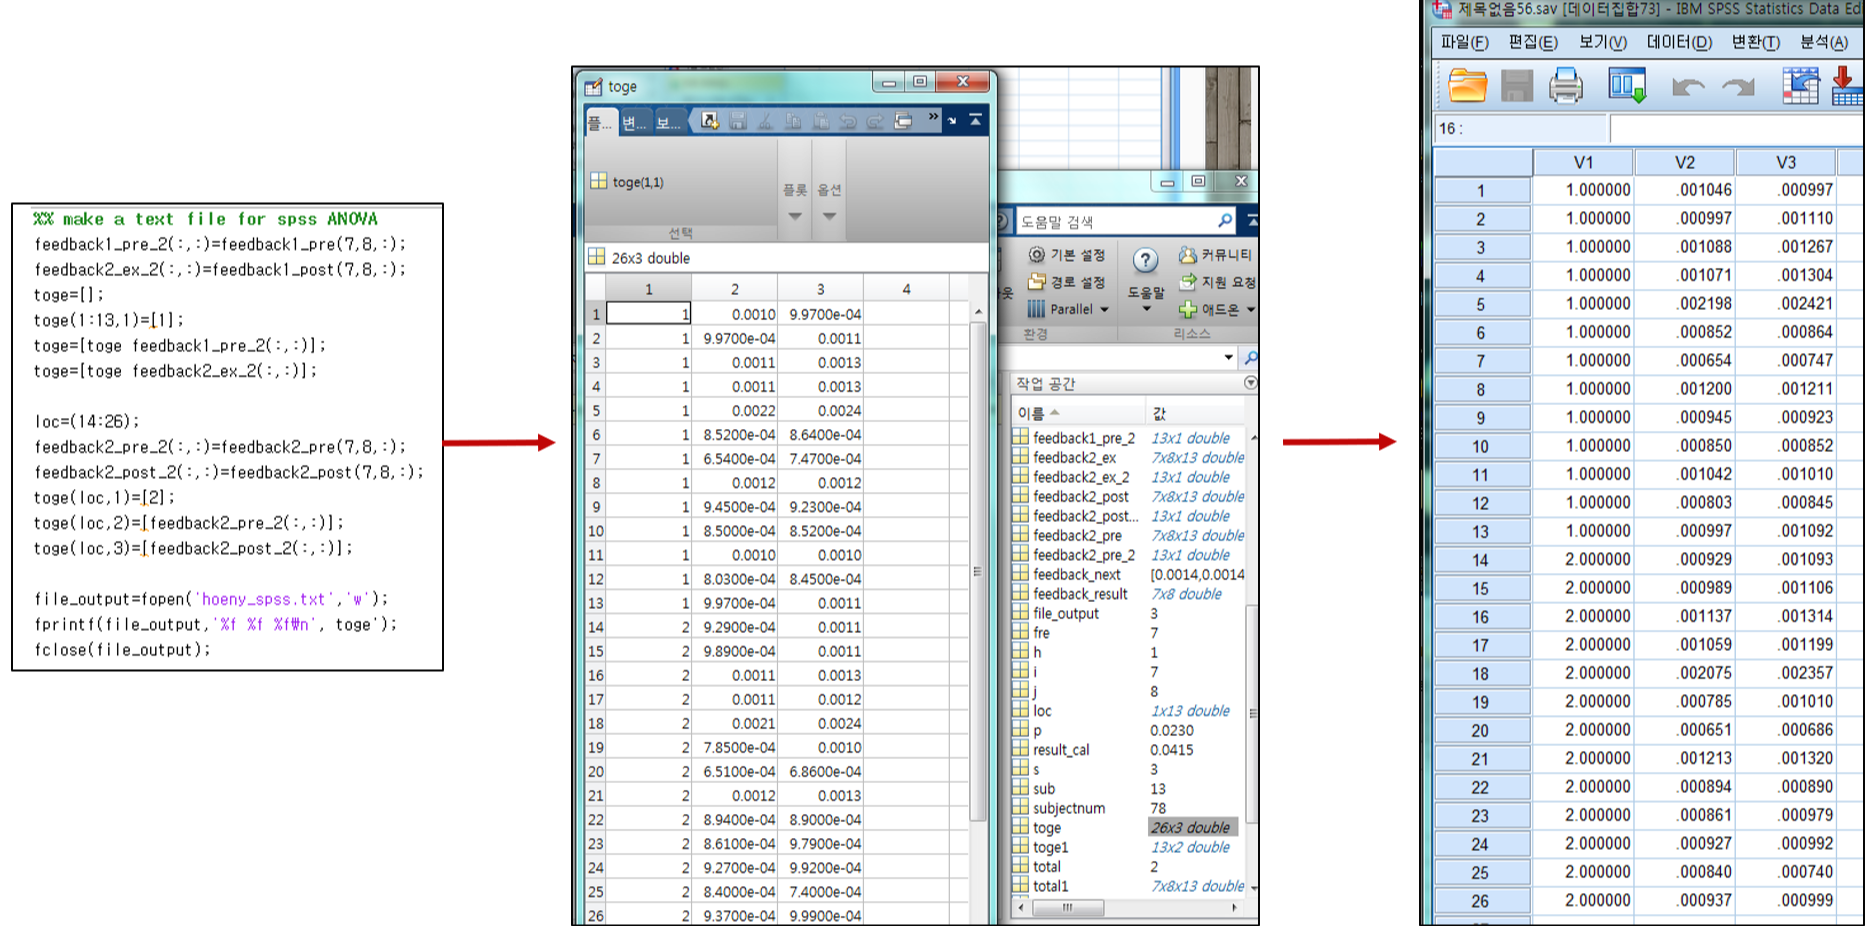Open the SPSS 데이터(D) menu

click(1680, 42)
